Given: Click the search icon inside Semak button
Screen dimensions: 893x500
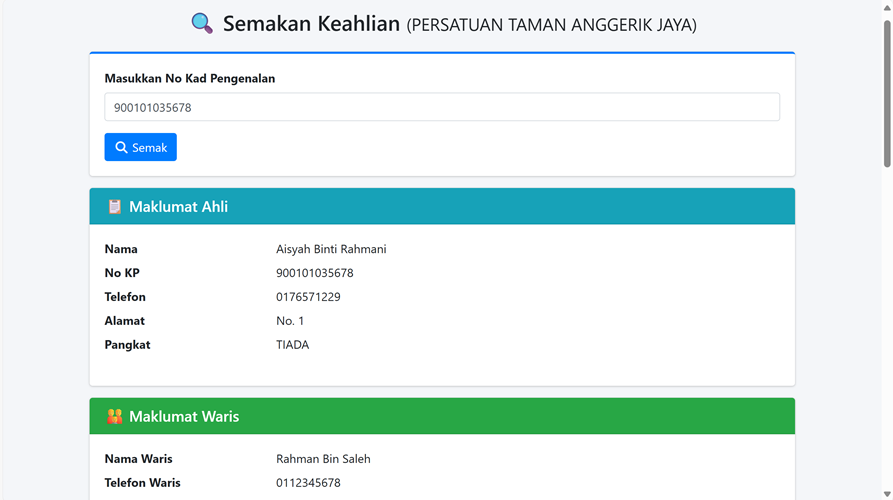Looking at the screenshot, I should click(x=121, y=147).
